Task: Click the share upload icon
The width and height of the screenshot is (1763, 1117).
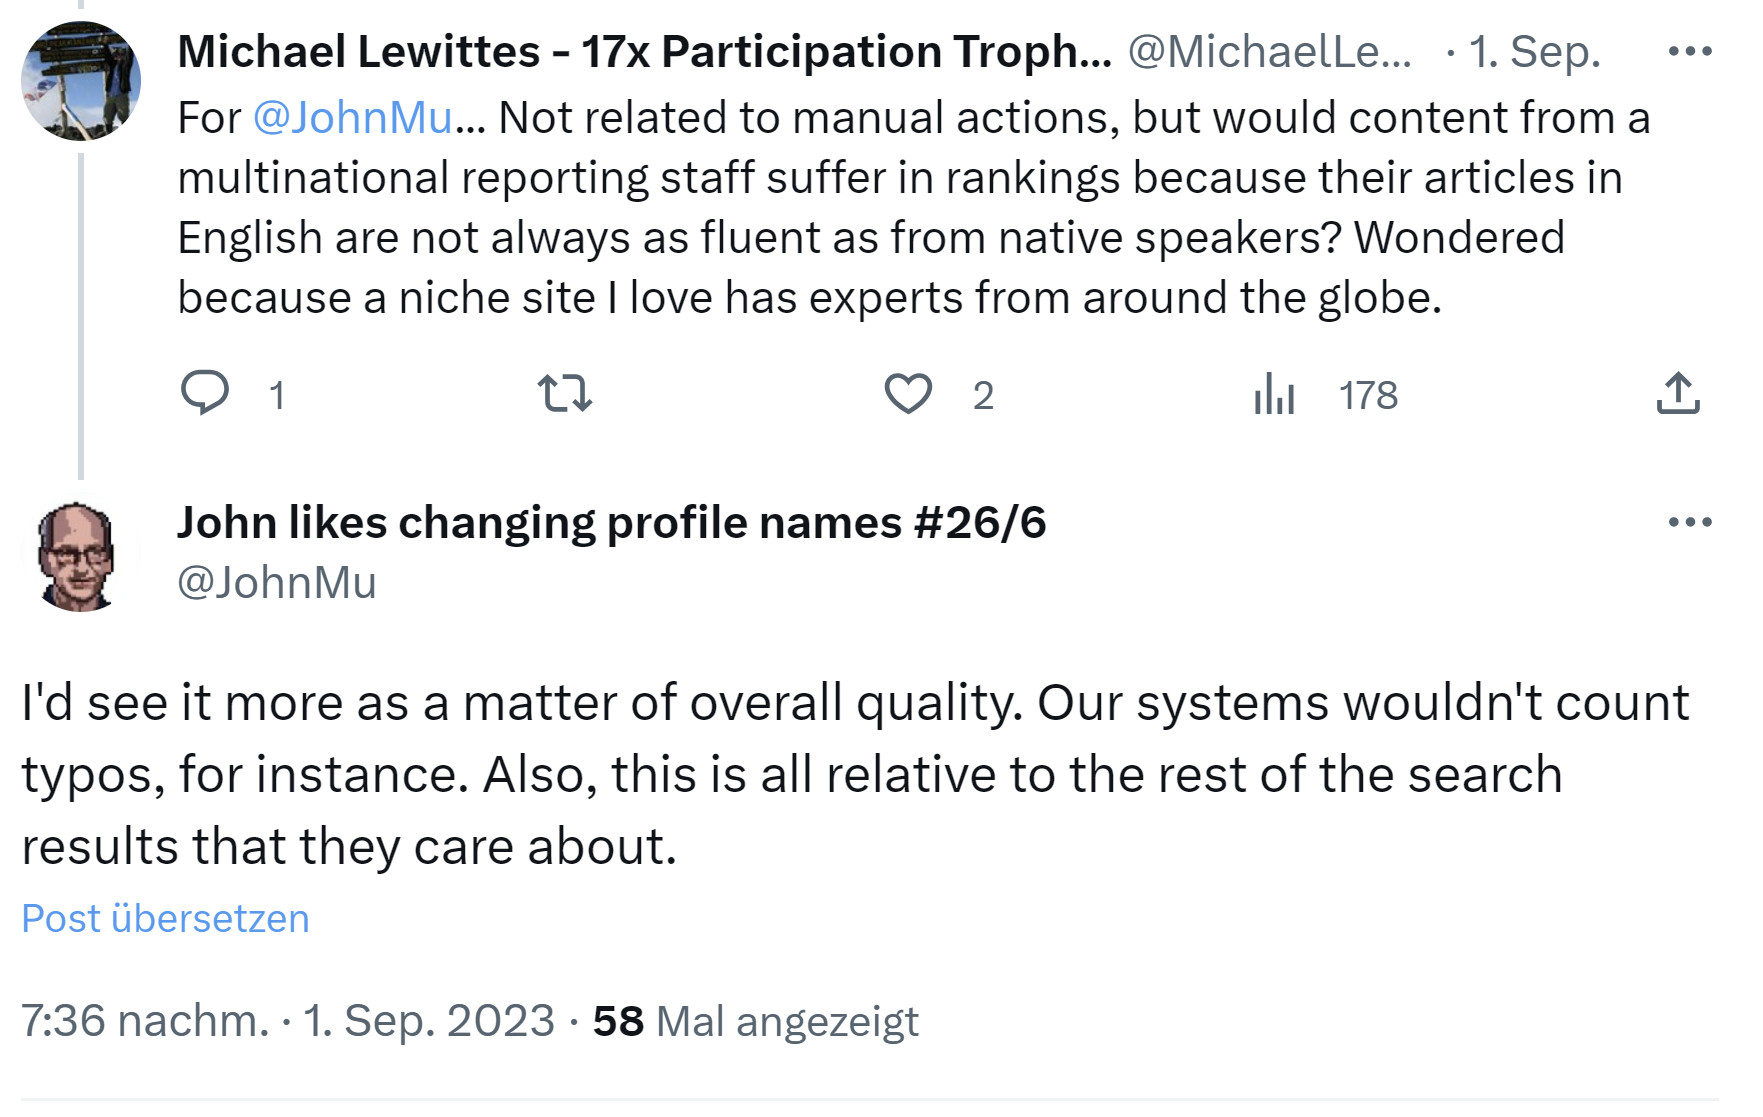Action: [1677, 394]
